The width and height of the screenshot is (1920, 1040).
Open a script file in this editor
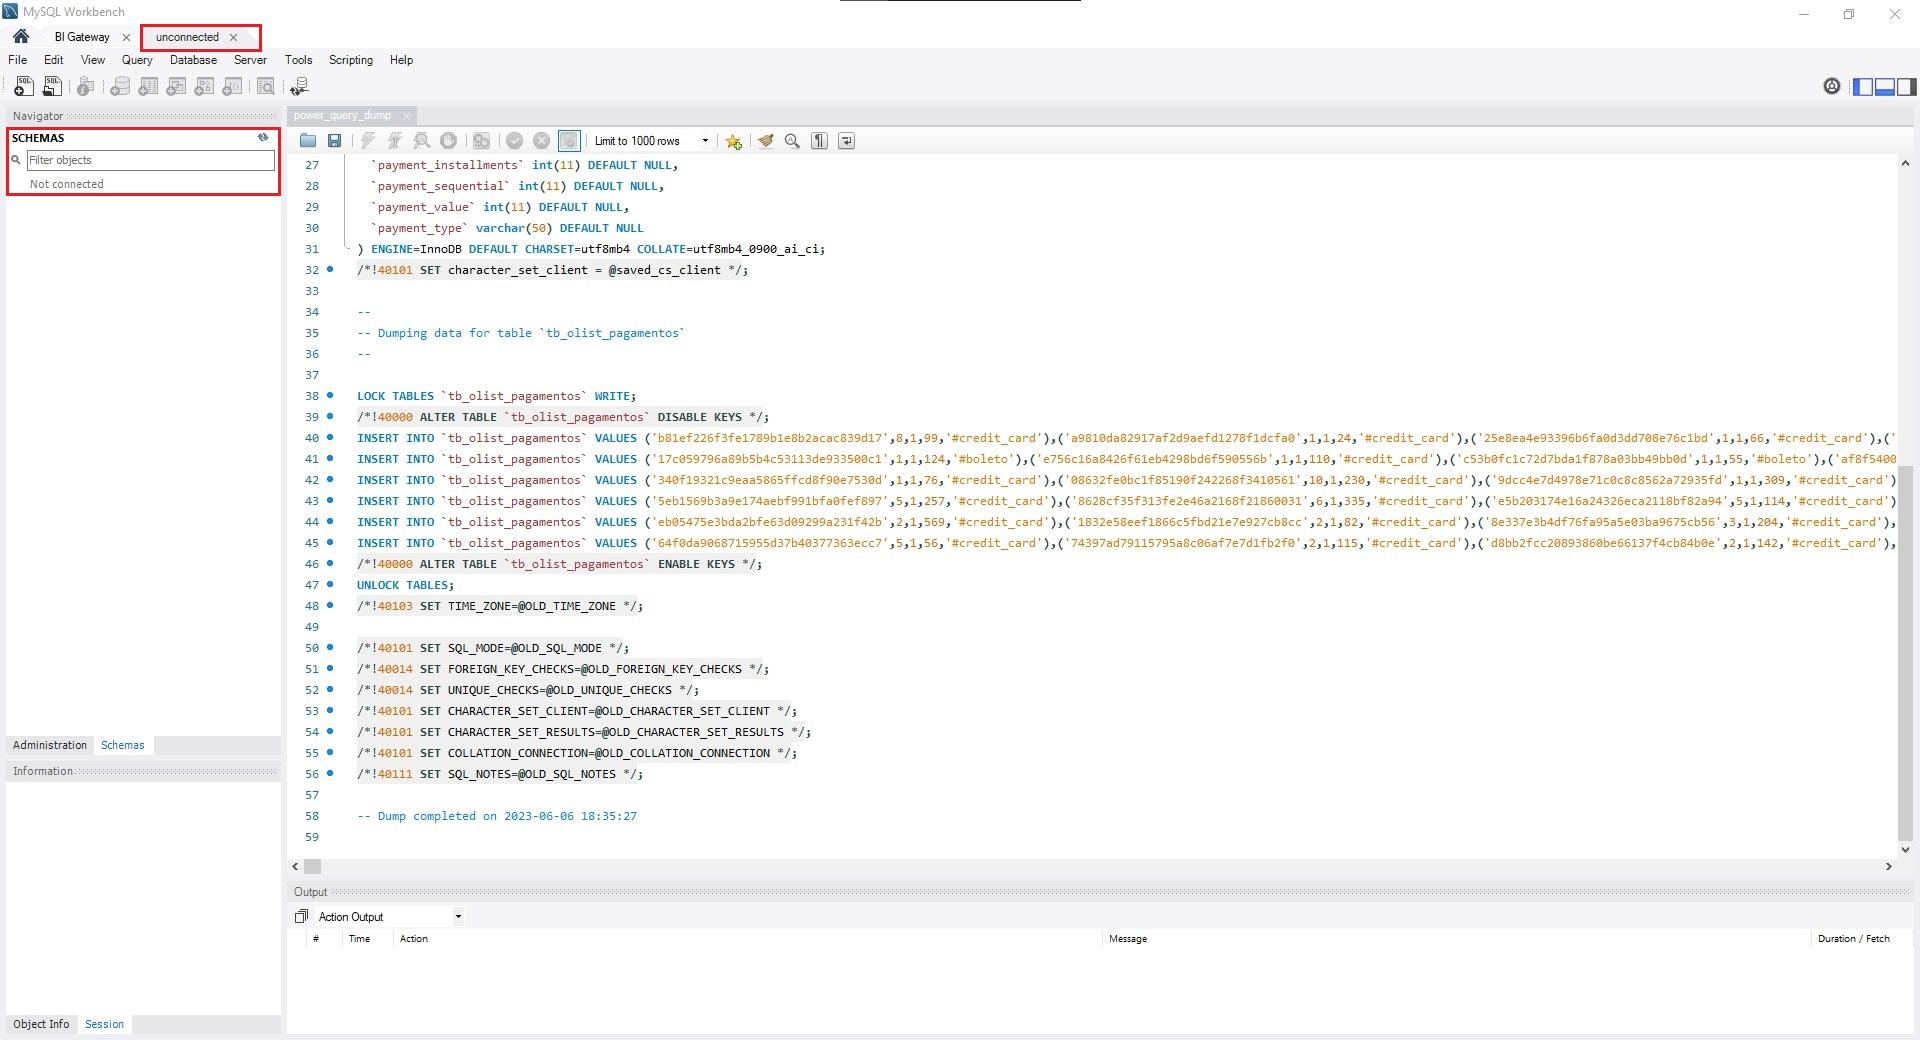[x=308, y=141]
